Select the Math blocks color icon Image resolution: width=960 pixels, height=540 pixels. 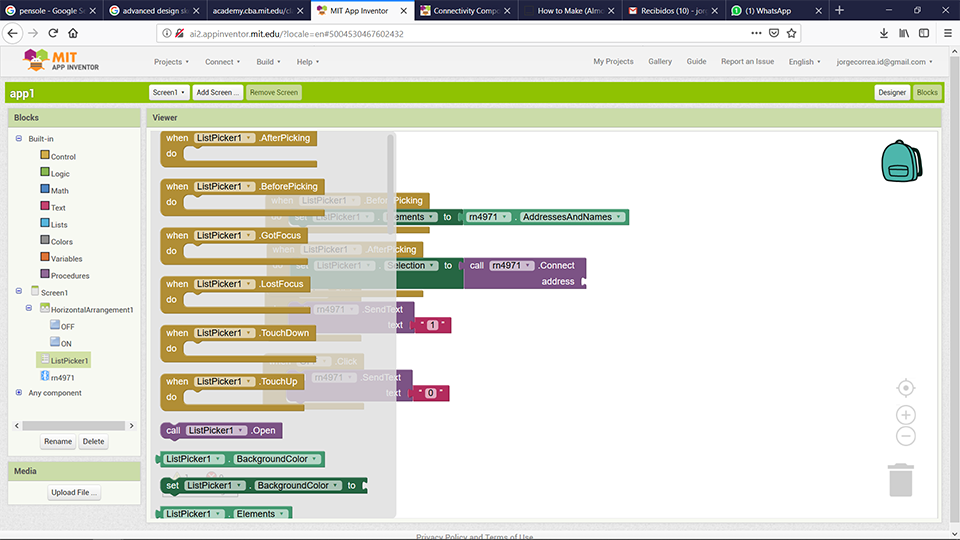point(45,189)
